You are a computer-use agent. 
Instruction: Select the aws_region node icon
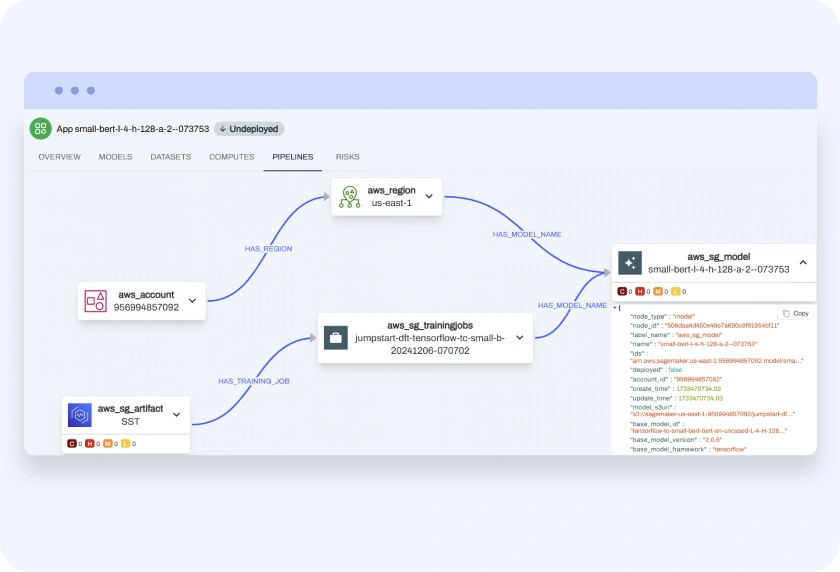(x=349, y=196)
